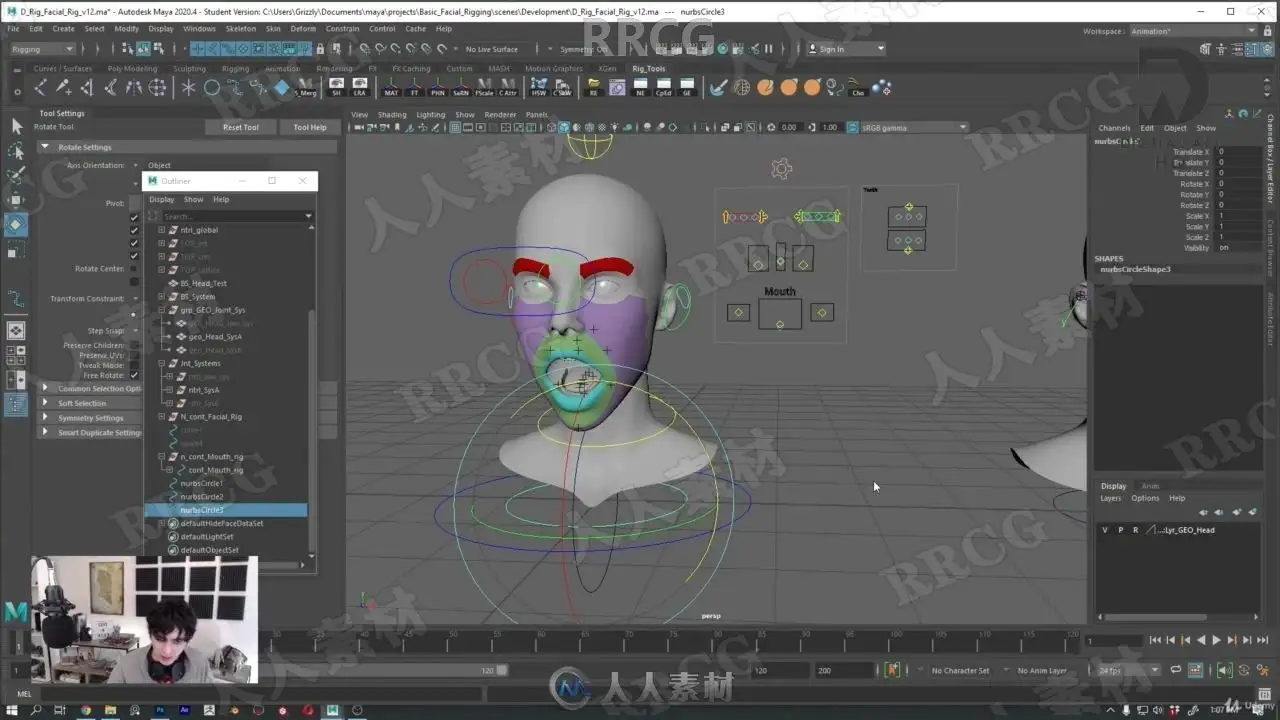The height and width of the screenshot is (720, 1280).
Task: Click the locator cross shelf icon
Action: 188,88
